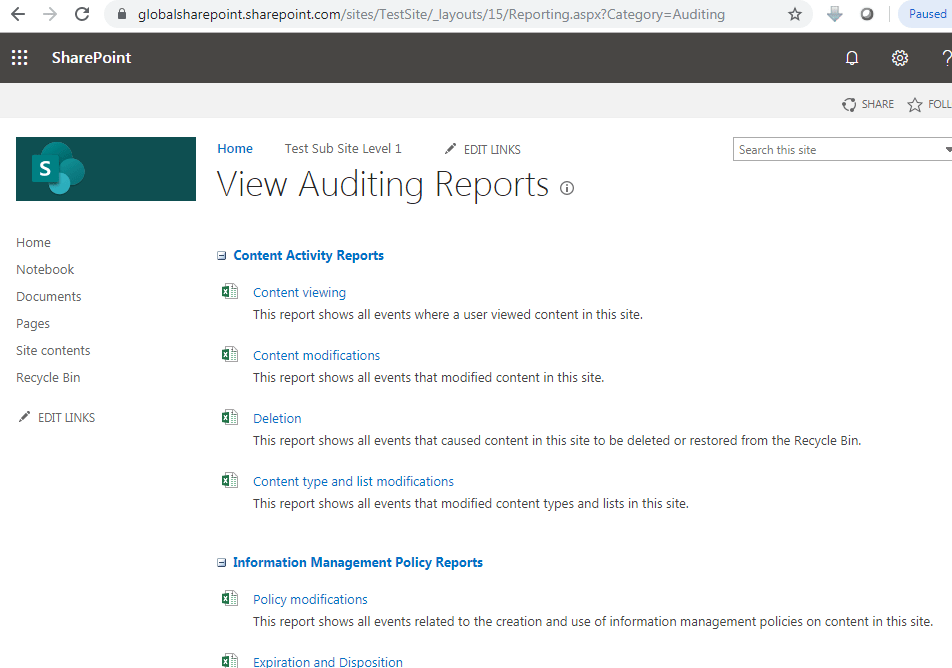
Task: Open the Expiration and Disposition report
Action: [328, 661]
